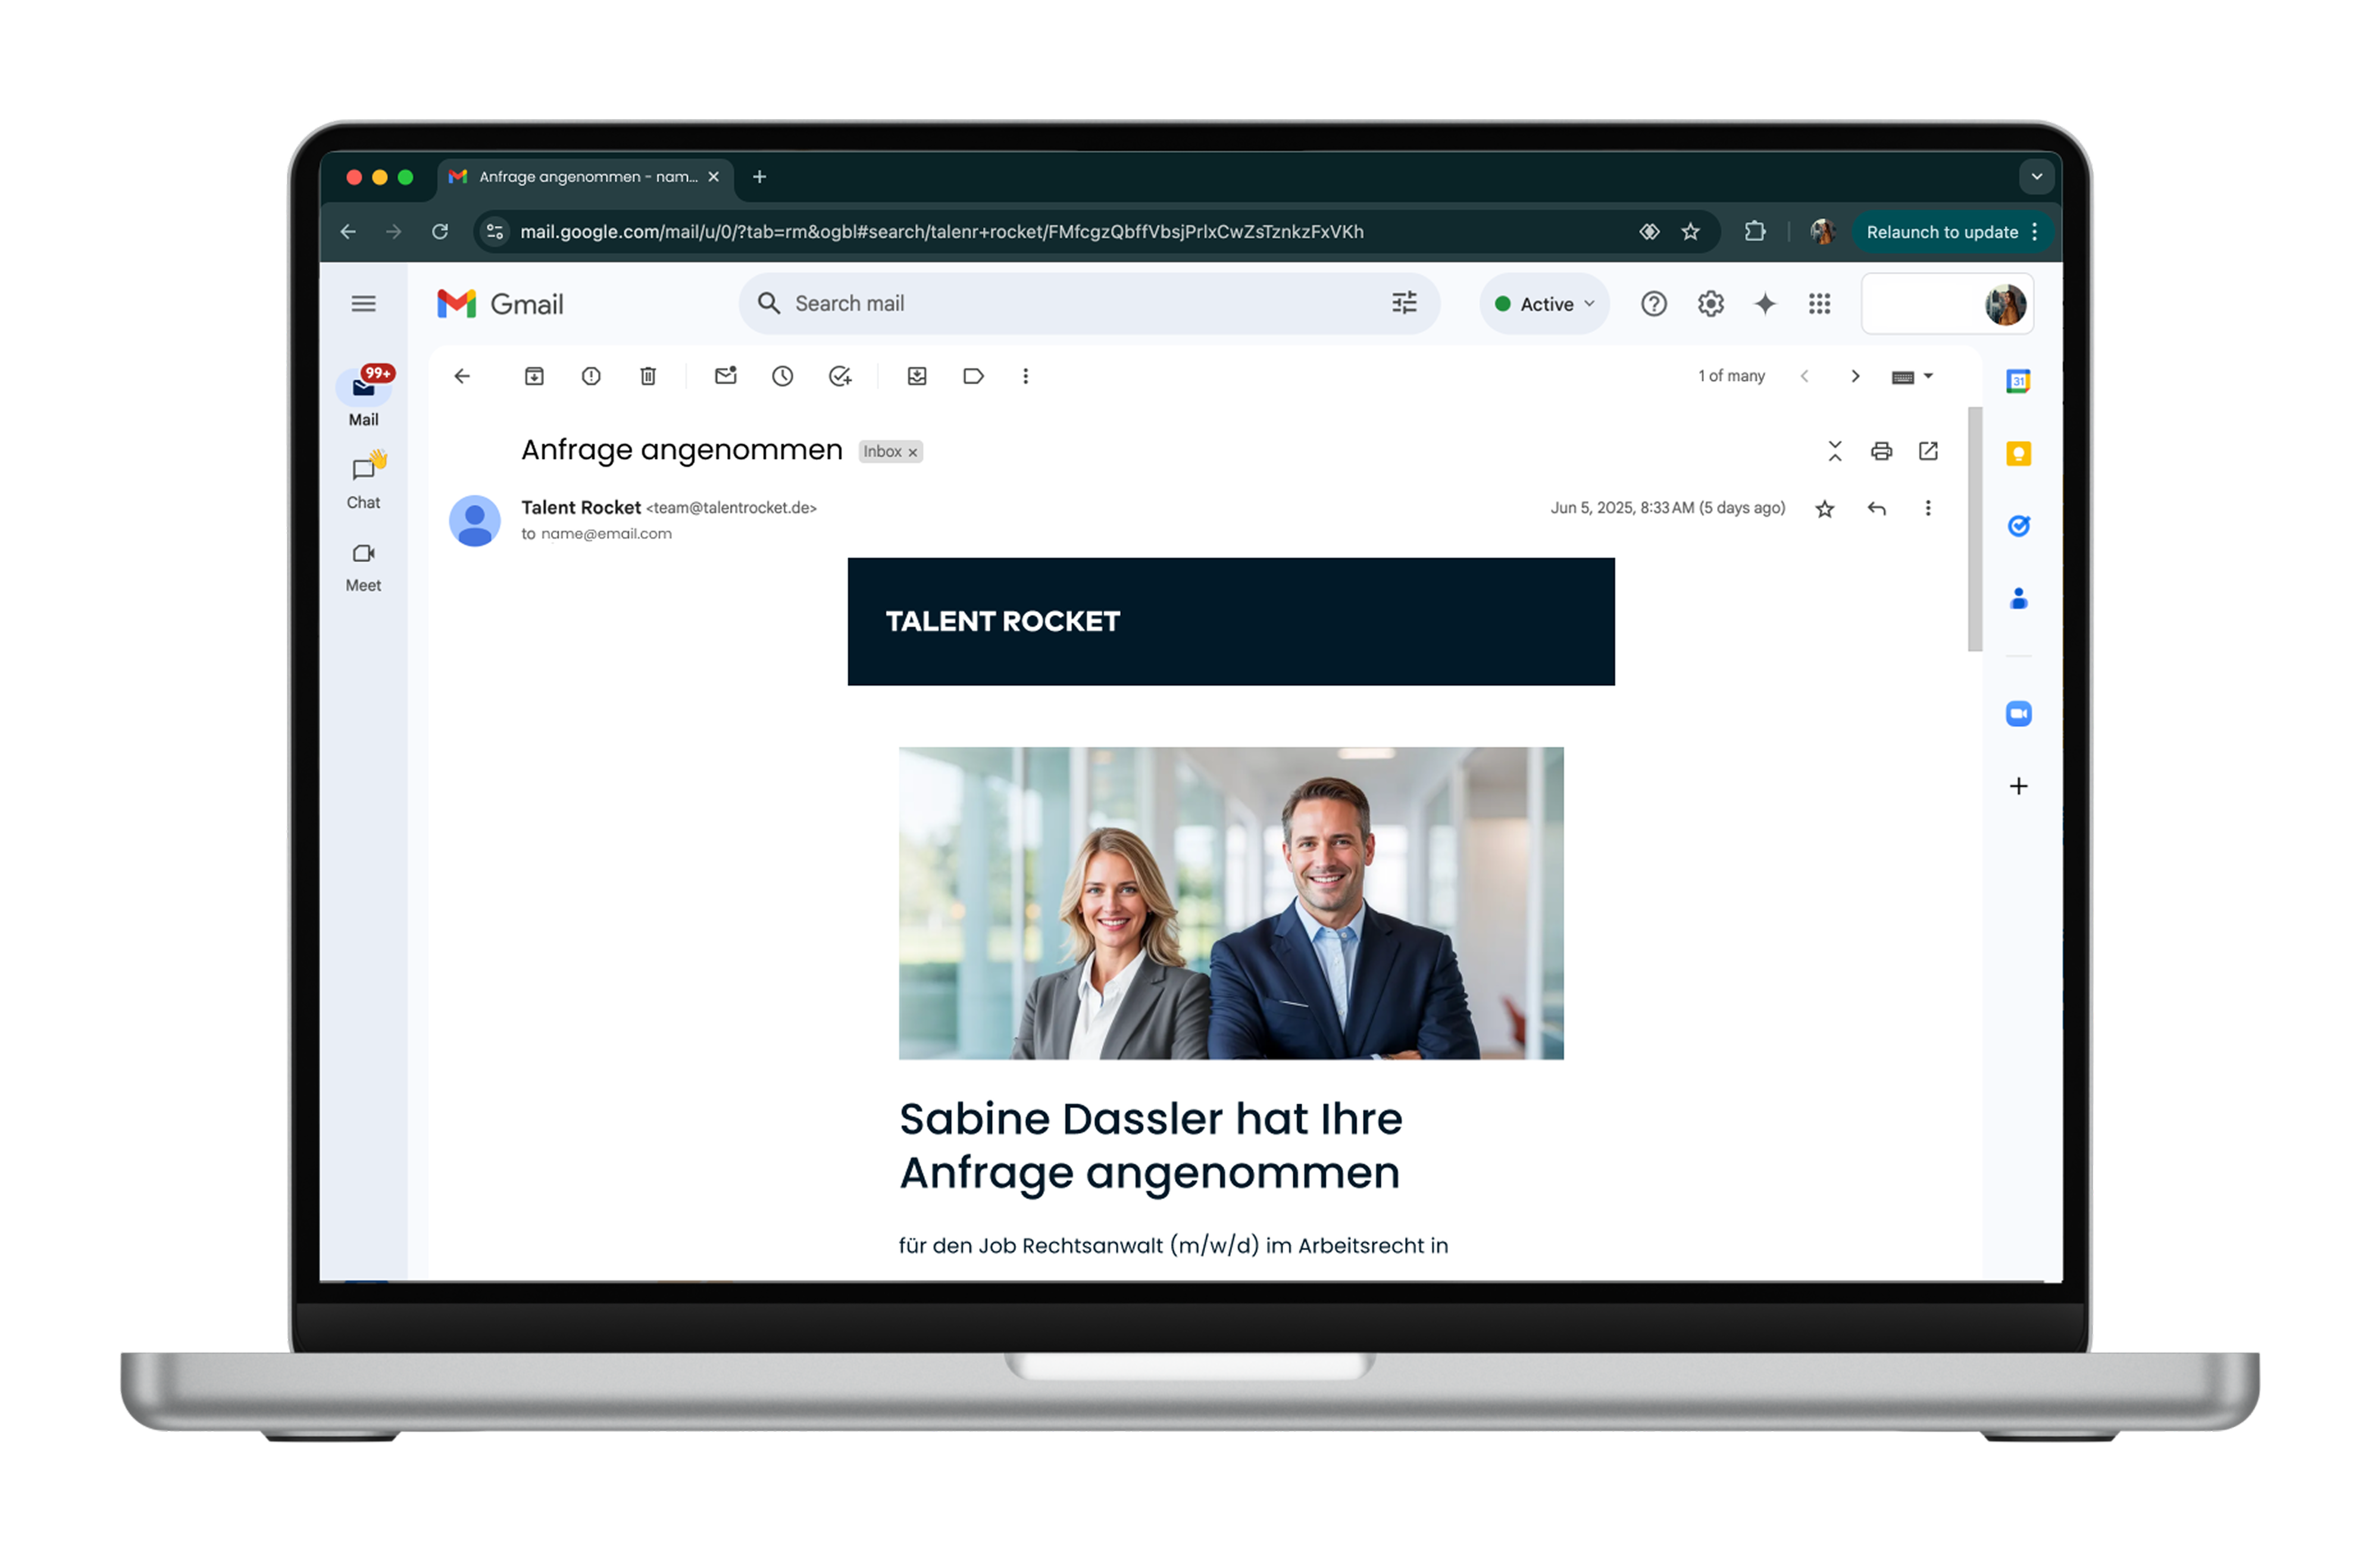2380x1562 pixels.
Task: Click the TALENT ROCKET banner
Action: 1231,622
